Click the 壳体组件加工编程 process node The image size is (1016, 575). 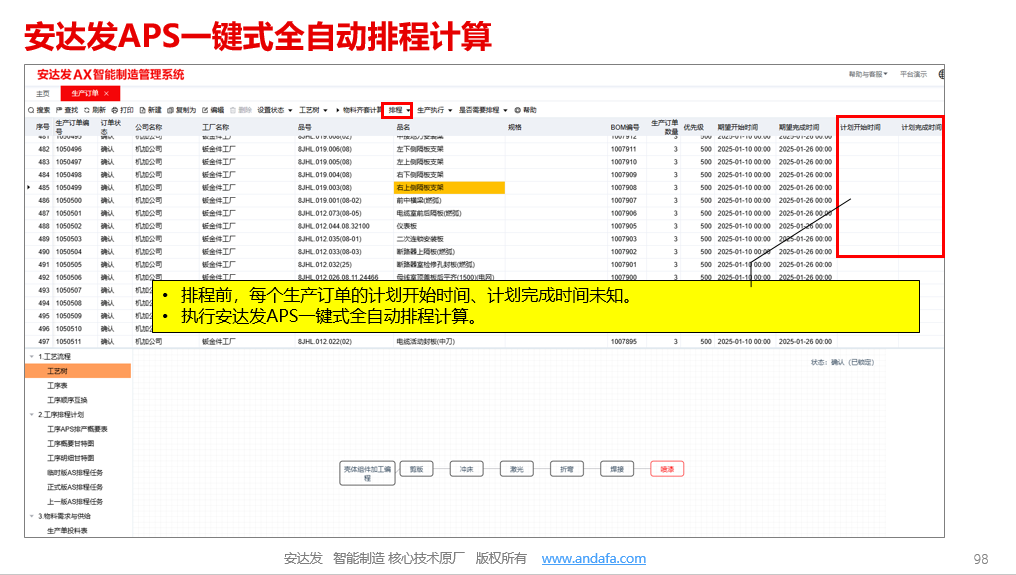click(367, 473)
